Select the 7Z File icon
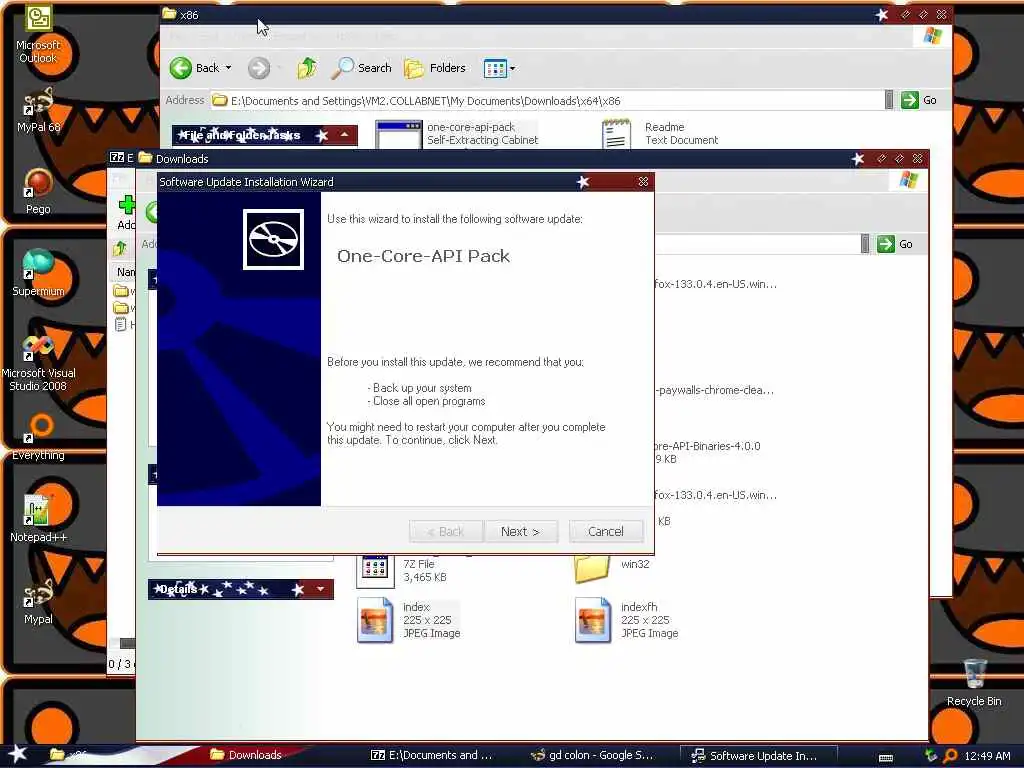The width and height of the screenshot is (1024, 768). [376, 570]
